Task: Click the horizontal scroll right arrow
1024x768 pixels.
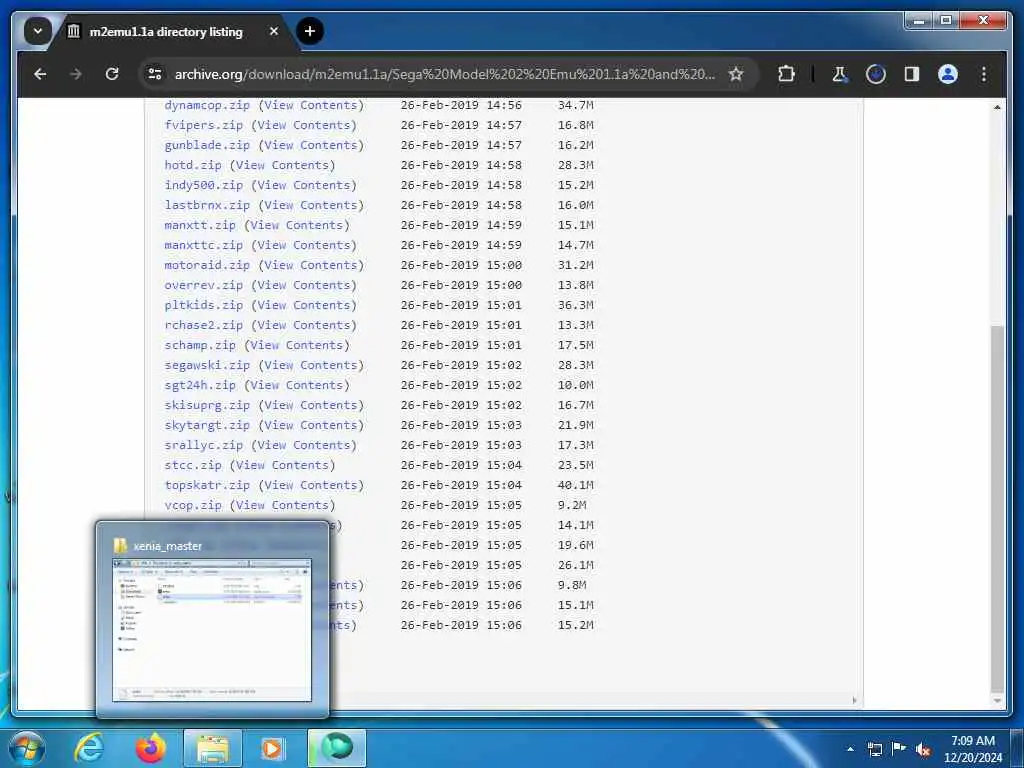Action: 854,700
